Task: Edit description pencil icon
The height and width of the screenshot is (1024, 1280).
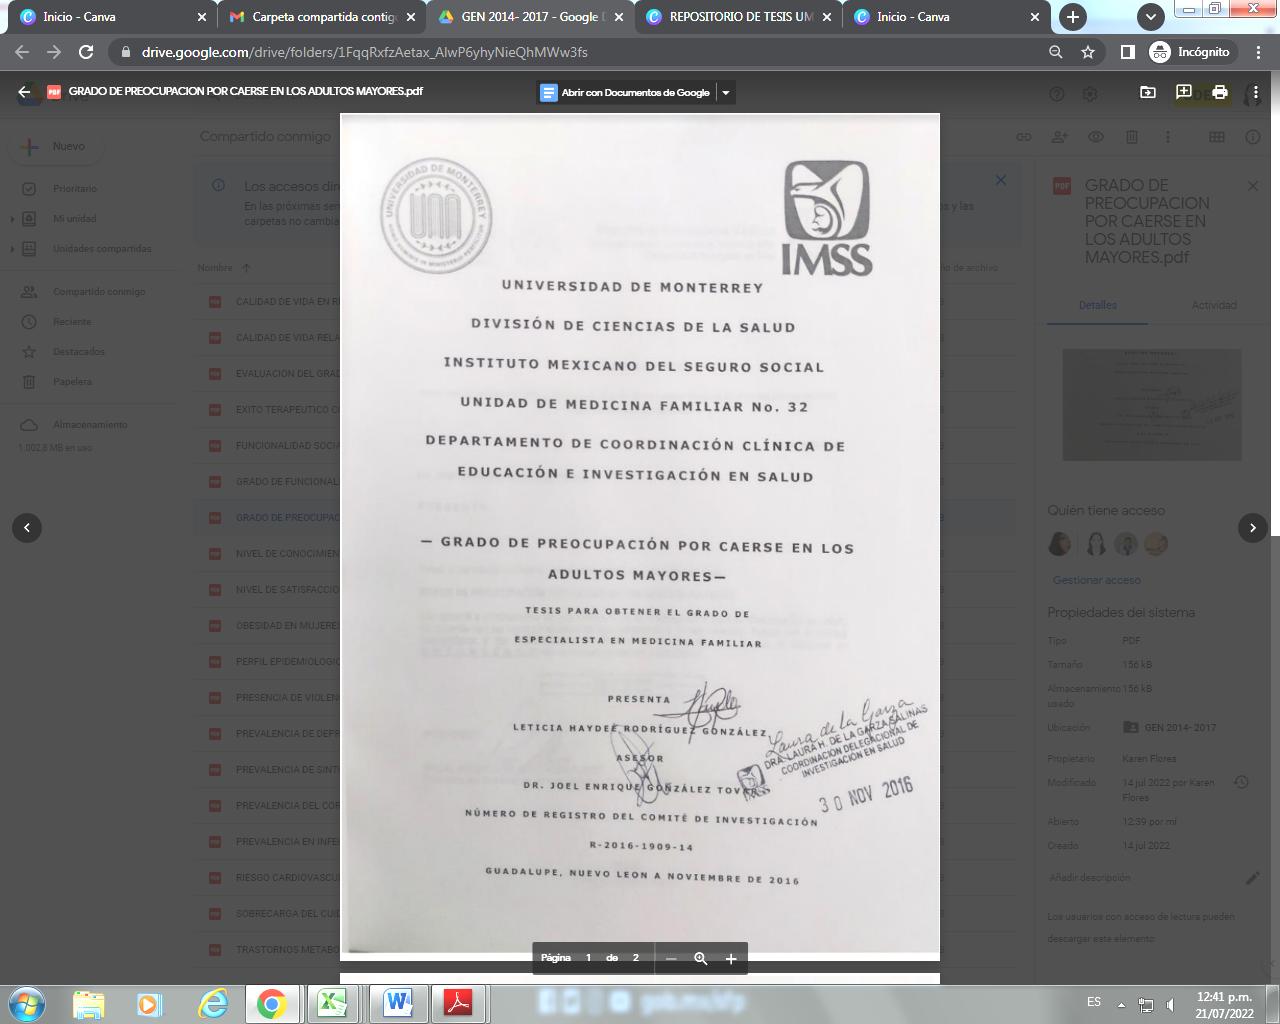Action: click(1252, 878)
